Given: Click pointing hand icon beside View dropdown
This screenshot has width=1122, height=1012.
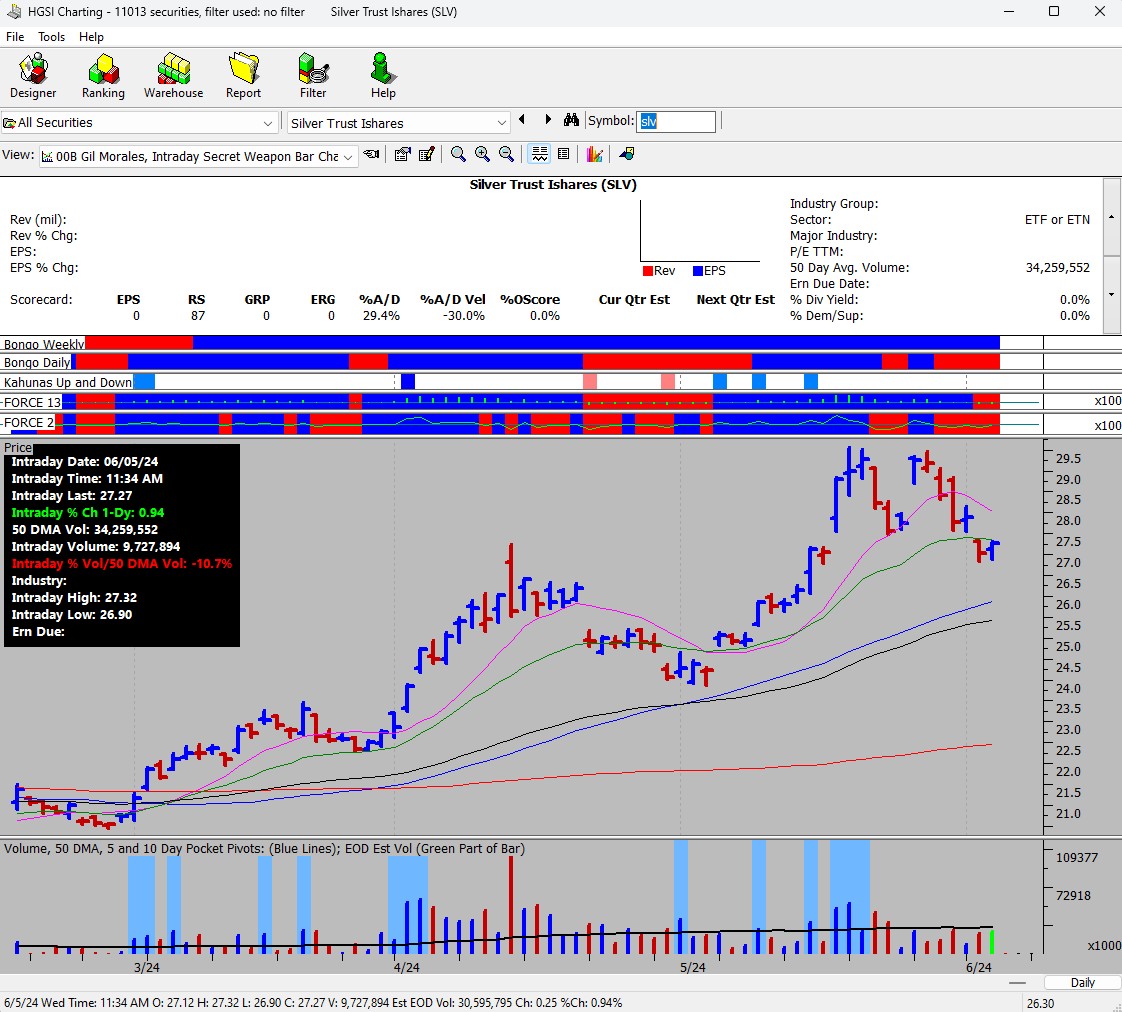Looking at the screenshot, I should [x=371, y=154].
